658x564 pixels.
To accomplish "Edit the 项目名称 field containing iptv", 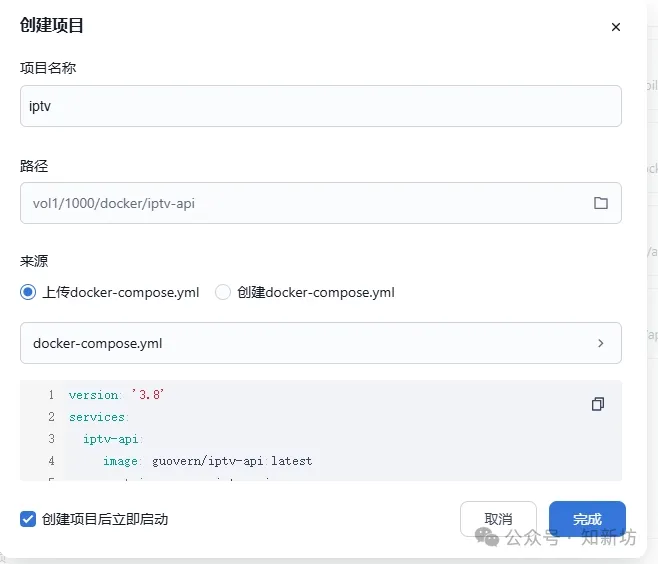I will [x=321, y=106].
